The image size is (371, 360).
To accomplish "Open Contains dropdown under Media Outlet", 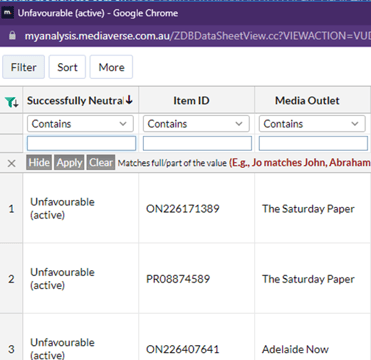I will (312, 124).
